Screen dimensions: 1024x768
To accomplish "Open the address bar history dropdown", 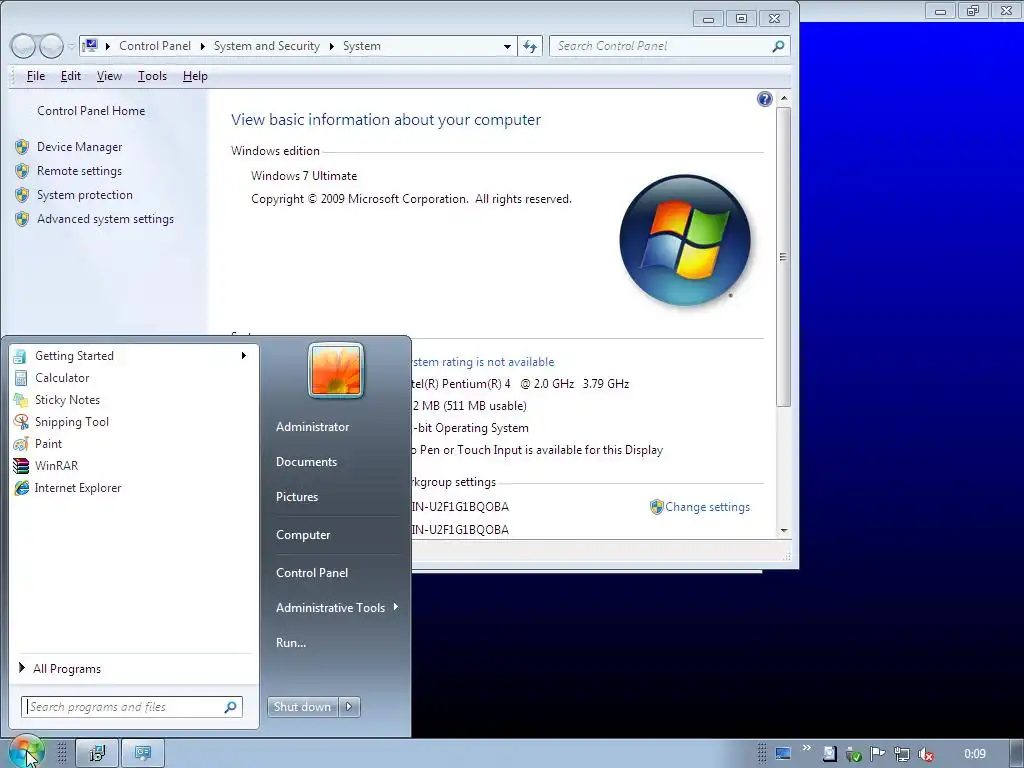I will coord(507,46).
